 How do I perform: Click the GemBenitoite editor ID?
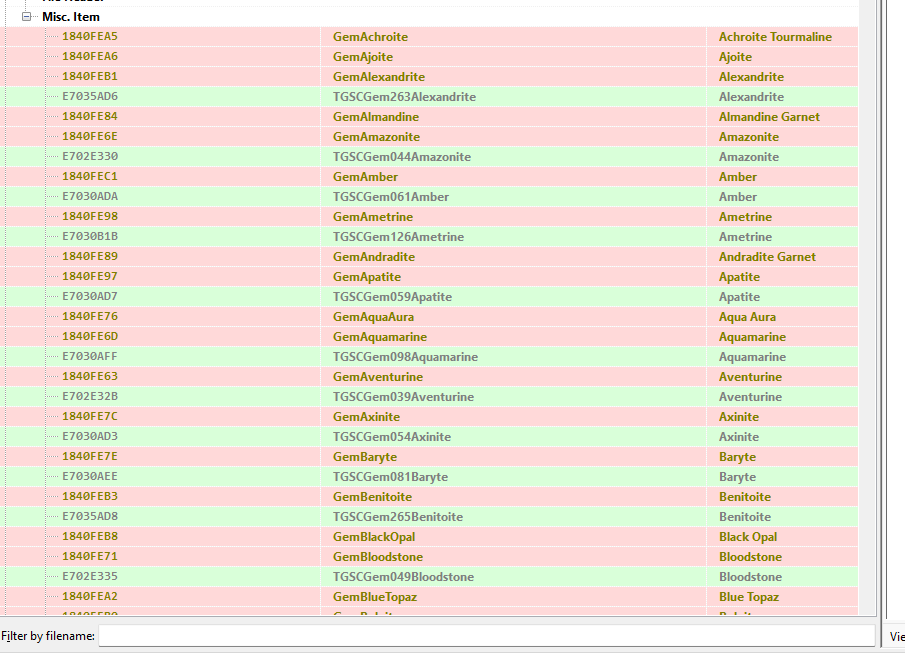(372, 497)
